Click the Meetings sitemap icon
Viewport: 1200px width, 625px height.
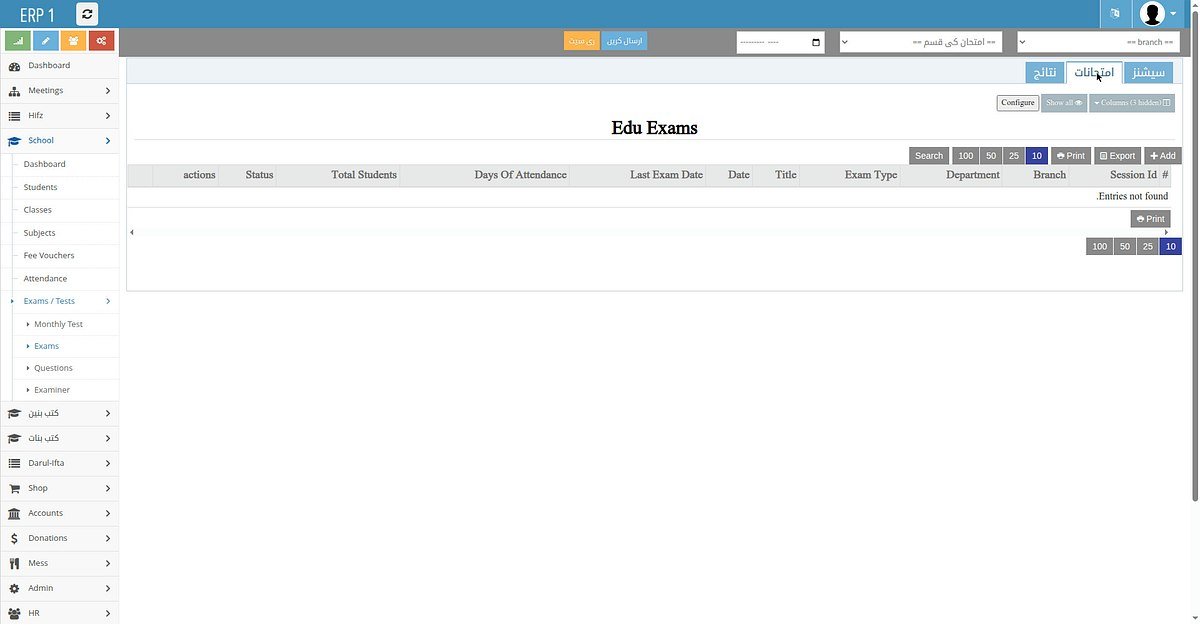coord(14,91)
